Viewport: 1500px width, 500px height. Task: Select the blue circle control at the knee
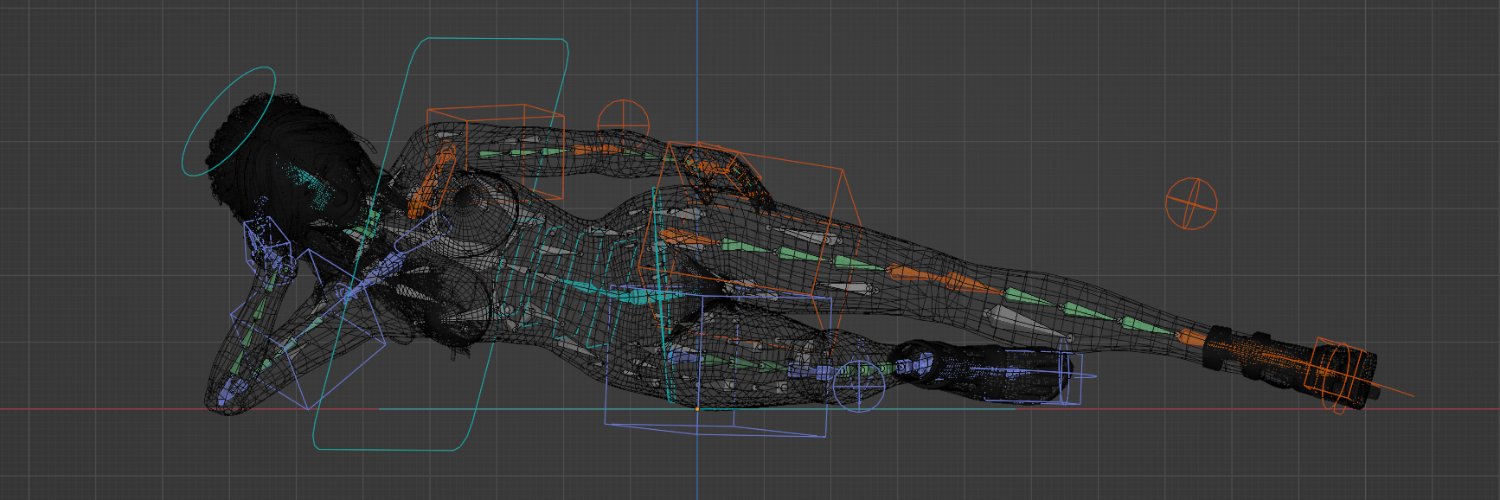[x=858, y=386]
